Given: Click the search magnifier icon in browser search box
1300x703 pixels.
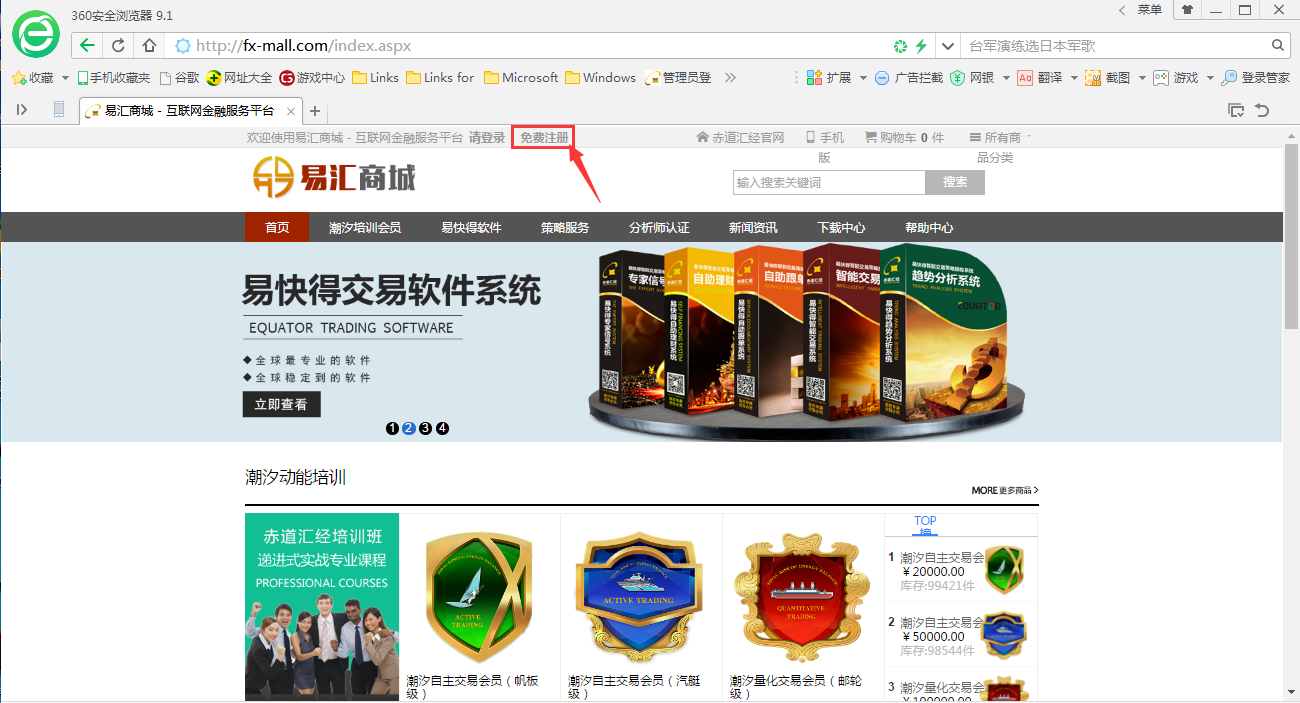Looking at the screenshot, I should [1278, 46].
